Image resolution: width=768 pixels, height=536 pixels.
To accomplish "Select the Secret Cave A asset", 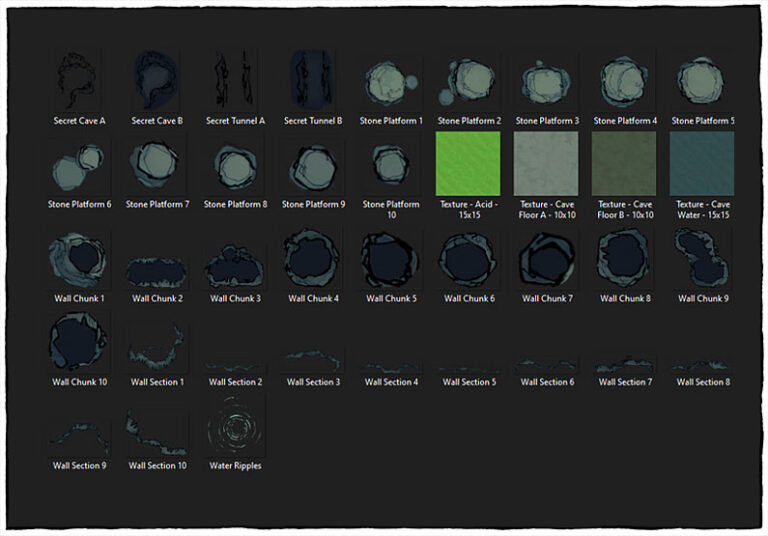I will tap(79, 80).
